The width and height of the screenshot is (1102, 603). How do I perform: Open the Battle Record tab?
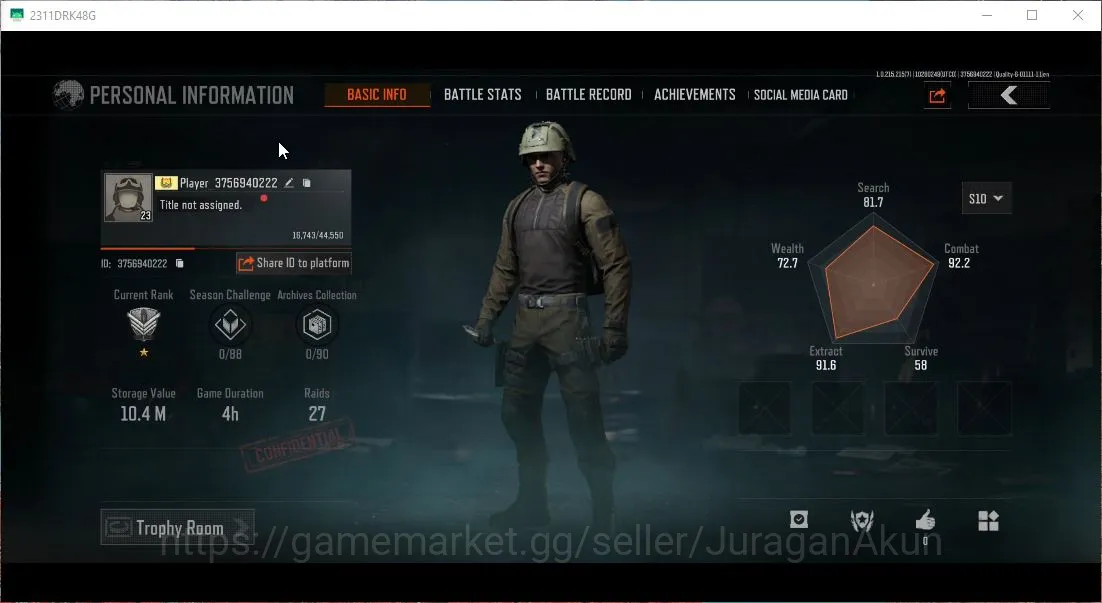pyautogui.click(x=588, y=95)
